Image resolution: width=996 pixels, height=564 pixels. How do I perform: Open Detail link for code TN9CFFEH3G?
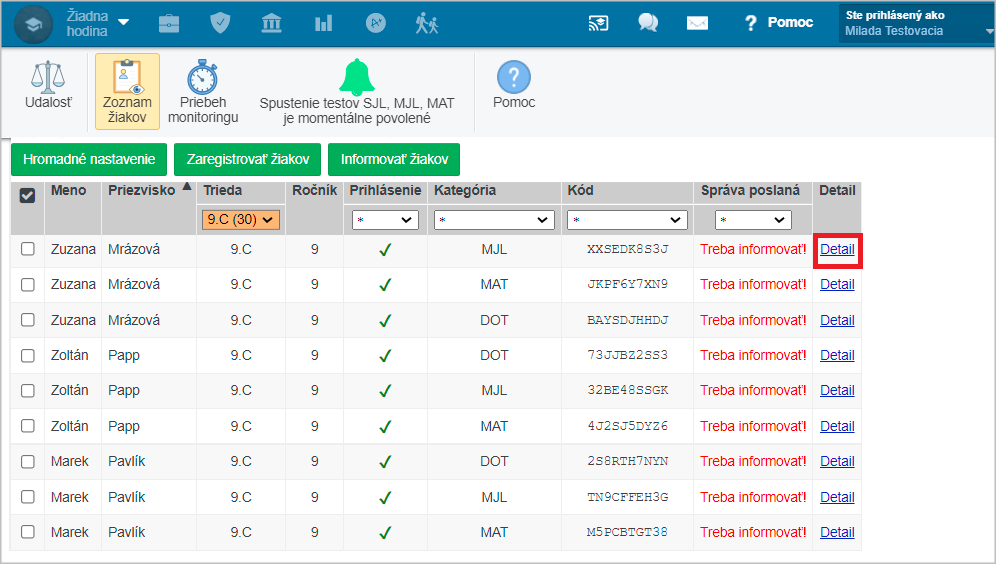[837, 497]
